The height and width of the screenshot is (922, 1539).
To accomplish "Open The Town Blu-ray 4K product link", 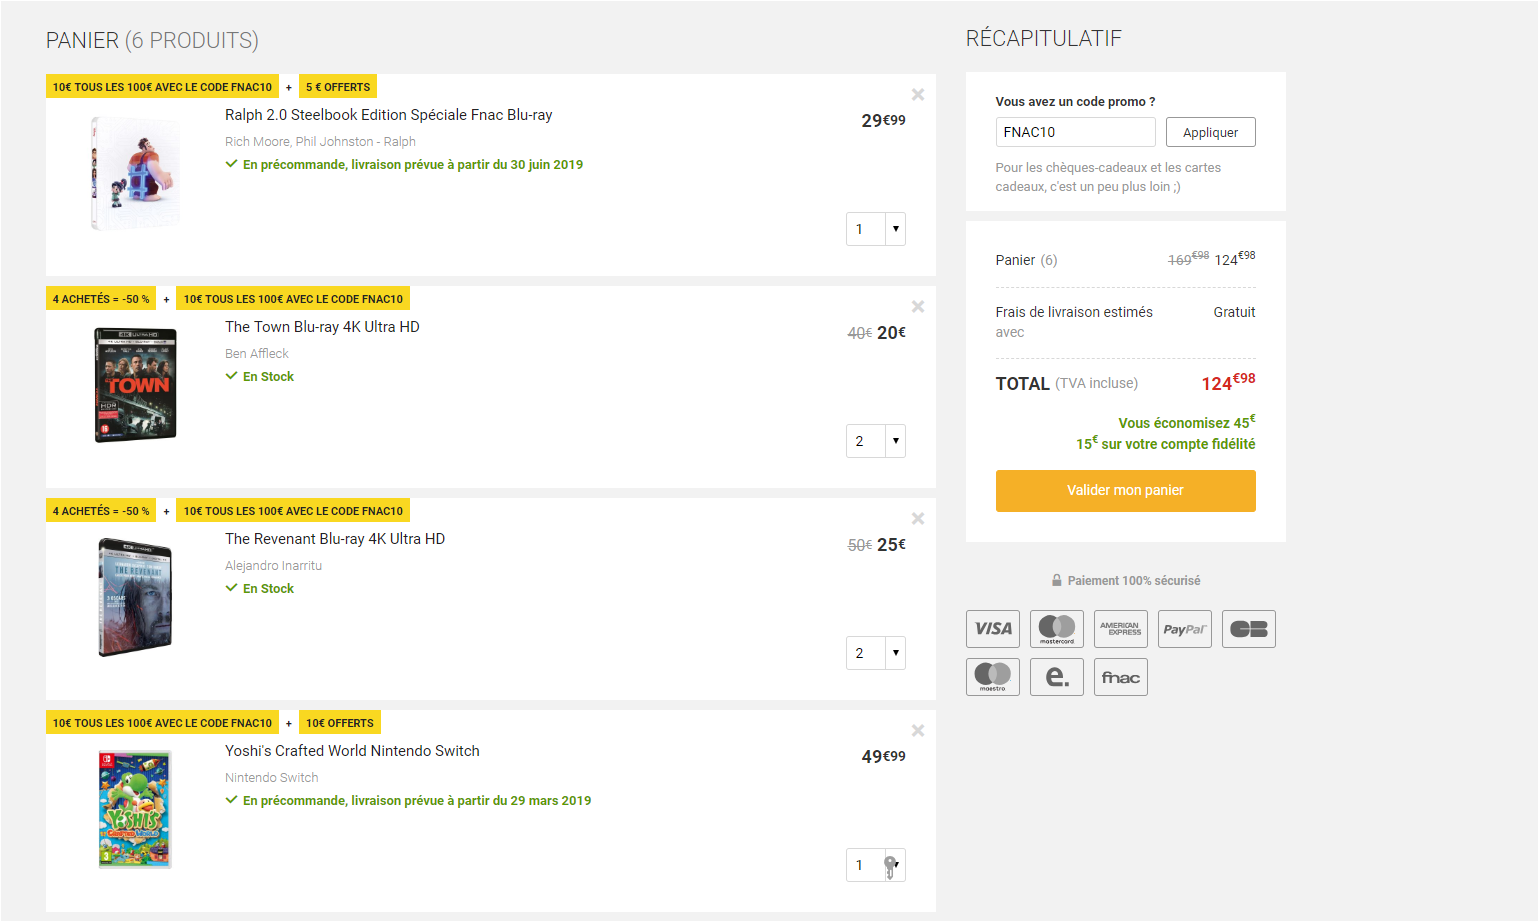I will point(322,327).
